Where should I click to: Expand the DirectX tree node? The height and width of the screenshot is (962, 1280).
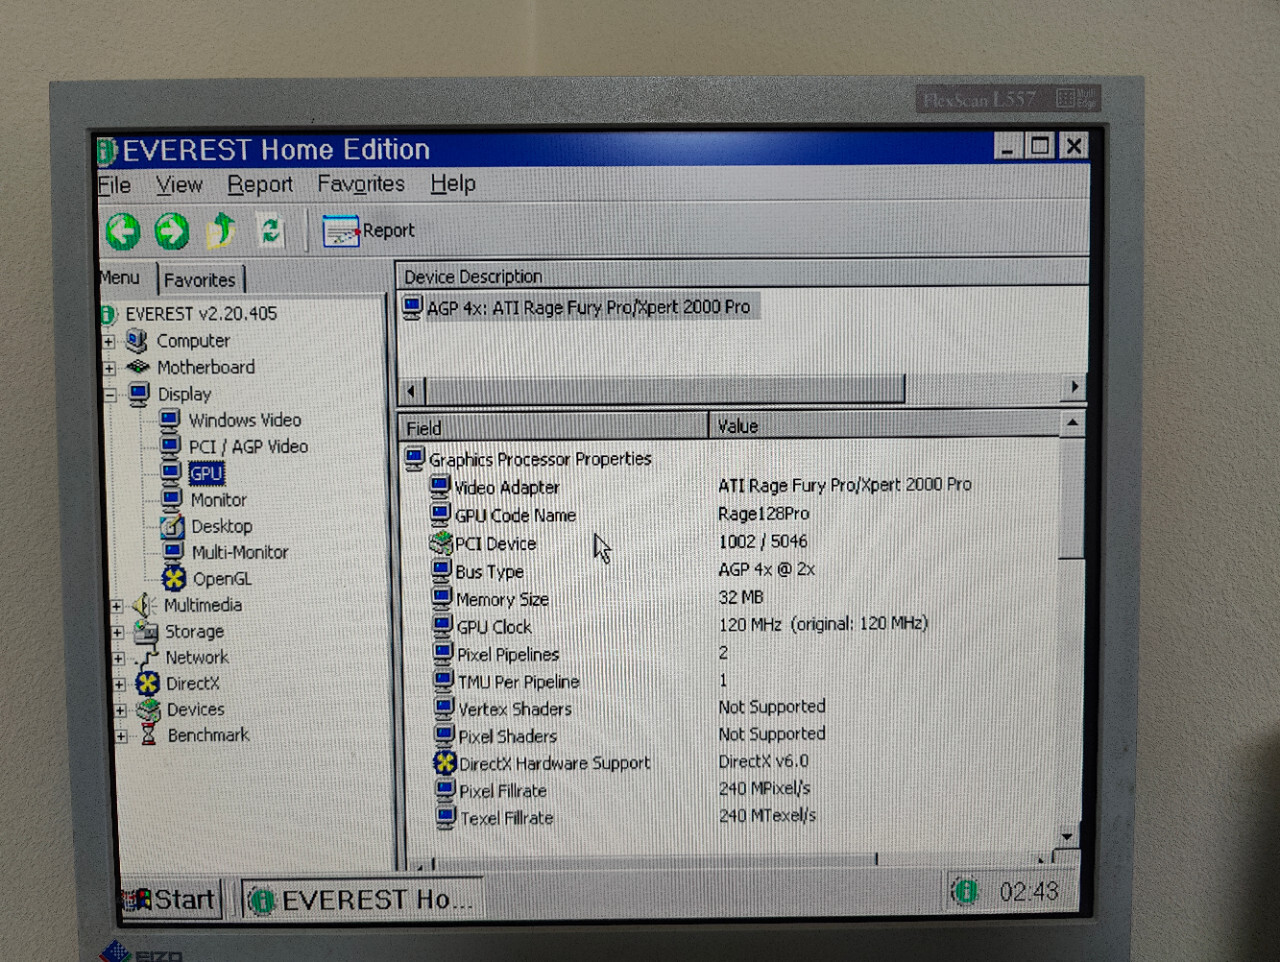pos(120,685)
